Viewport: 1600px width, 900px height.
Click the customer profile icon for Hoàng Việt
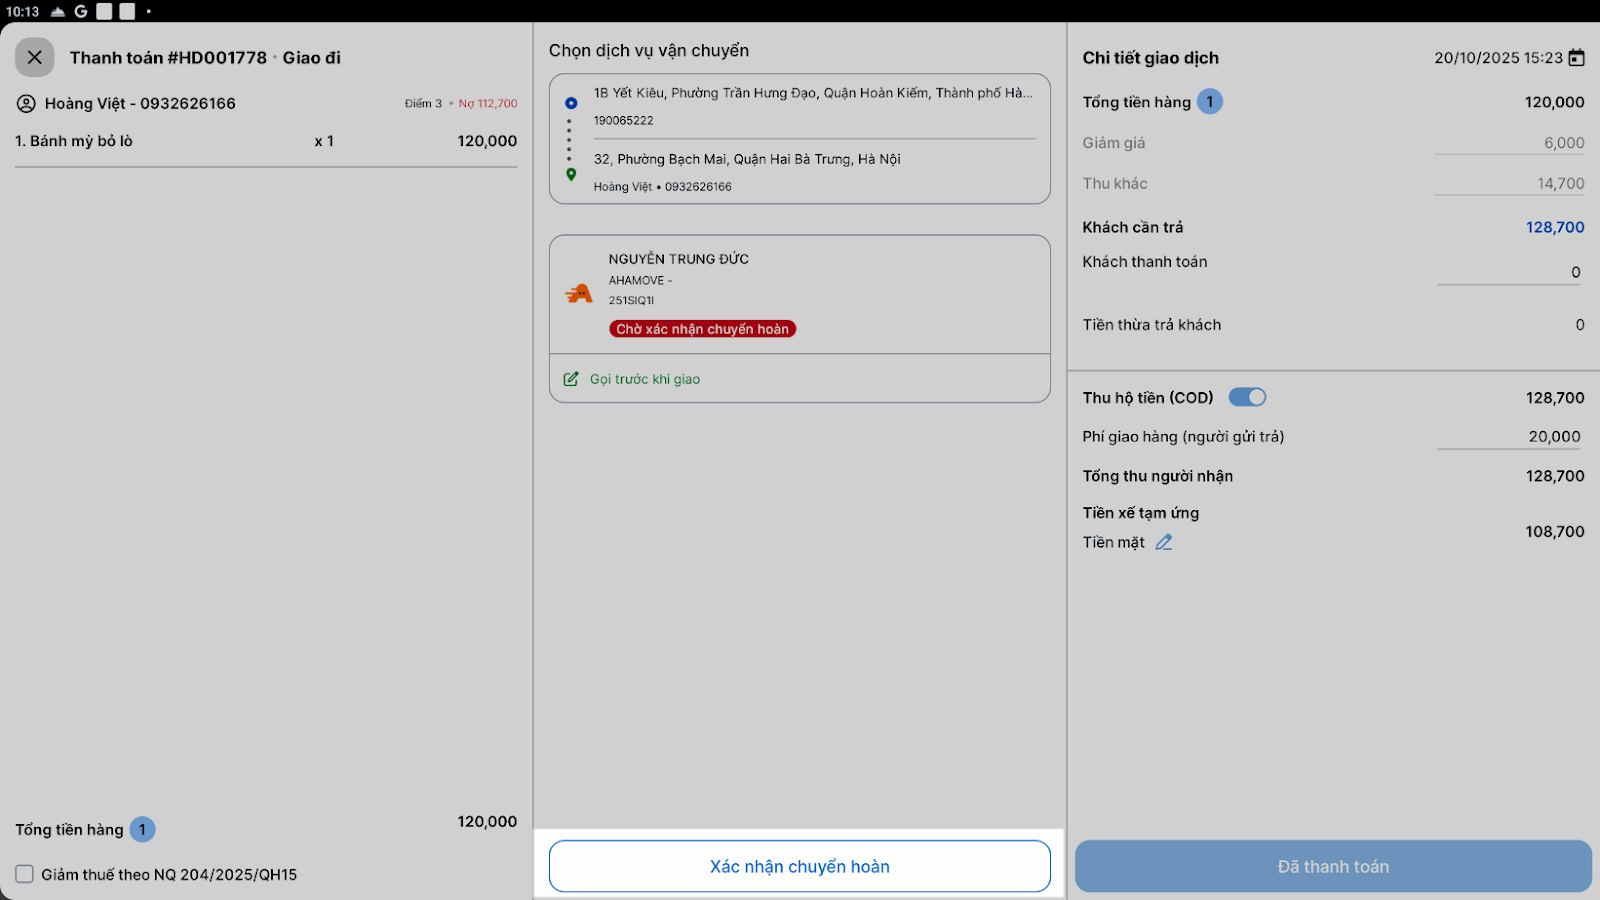26,104
